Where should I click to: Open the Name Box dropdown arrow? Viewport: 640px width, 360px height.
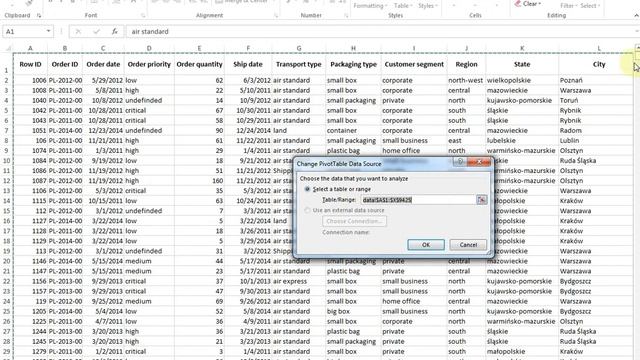coord(48,31)
